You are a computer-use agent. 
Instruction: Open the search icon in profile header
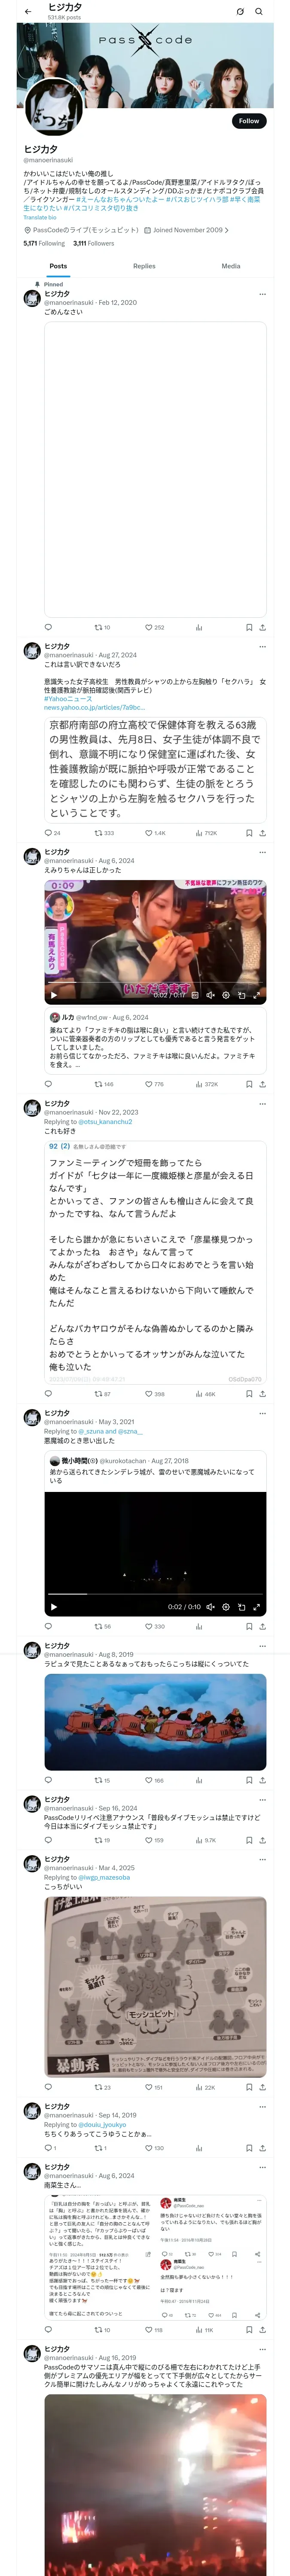pyautogui.click(x=259, y=12)
